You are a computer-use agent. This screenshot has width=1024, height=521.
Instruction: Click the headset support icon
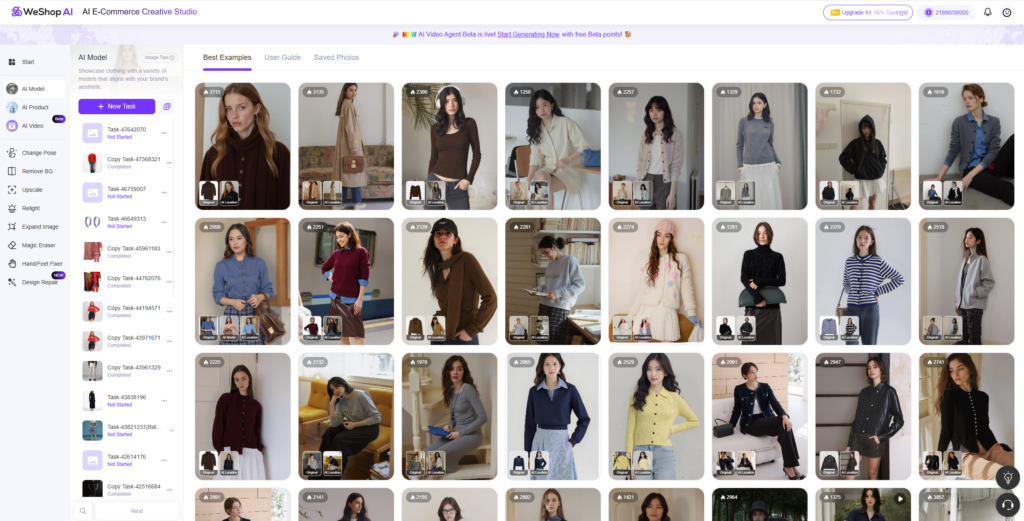(x=1008, y=504)
